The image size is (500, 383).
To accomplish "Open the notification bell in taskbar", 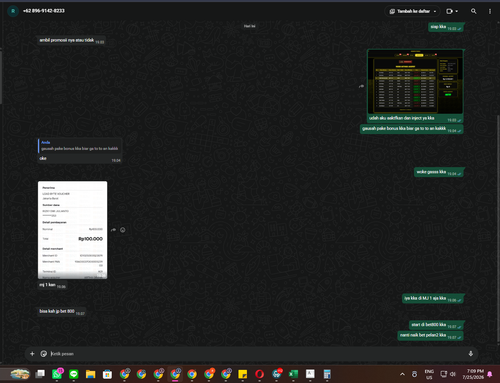I will (490, 374).
